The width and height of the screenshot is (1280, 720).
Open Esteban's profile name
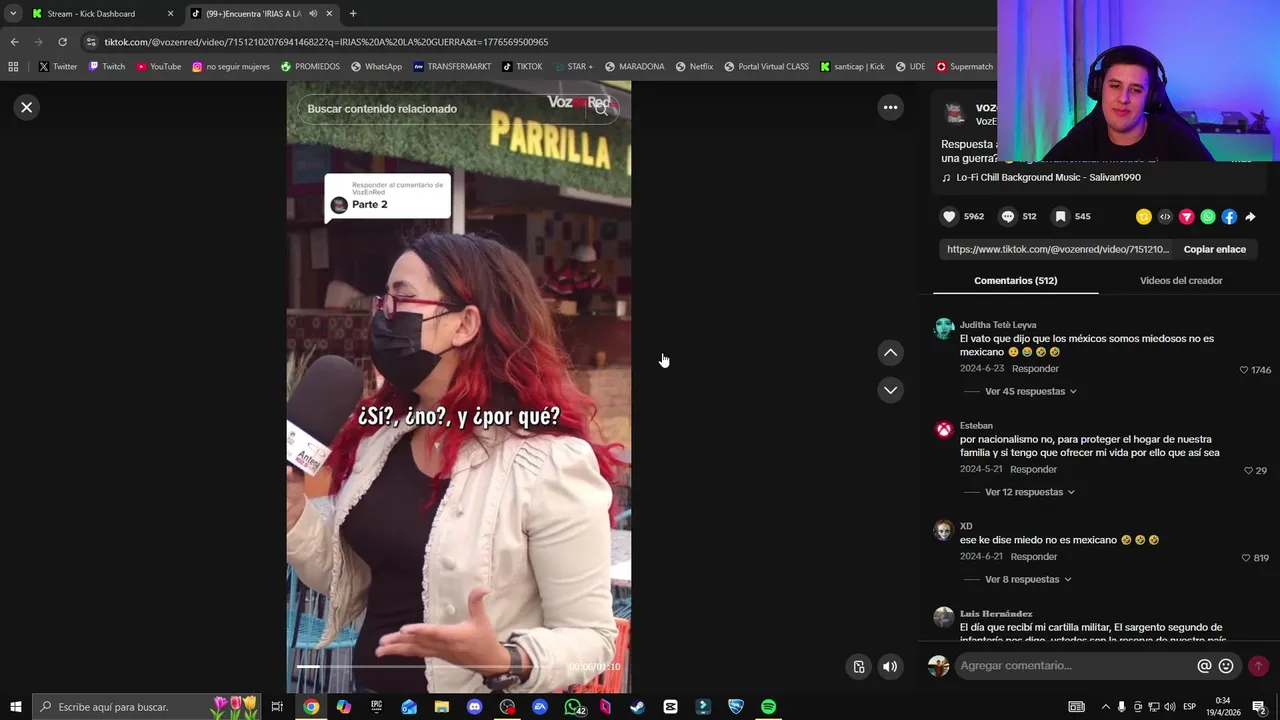click(x=976, y=425)
